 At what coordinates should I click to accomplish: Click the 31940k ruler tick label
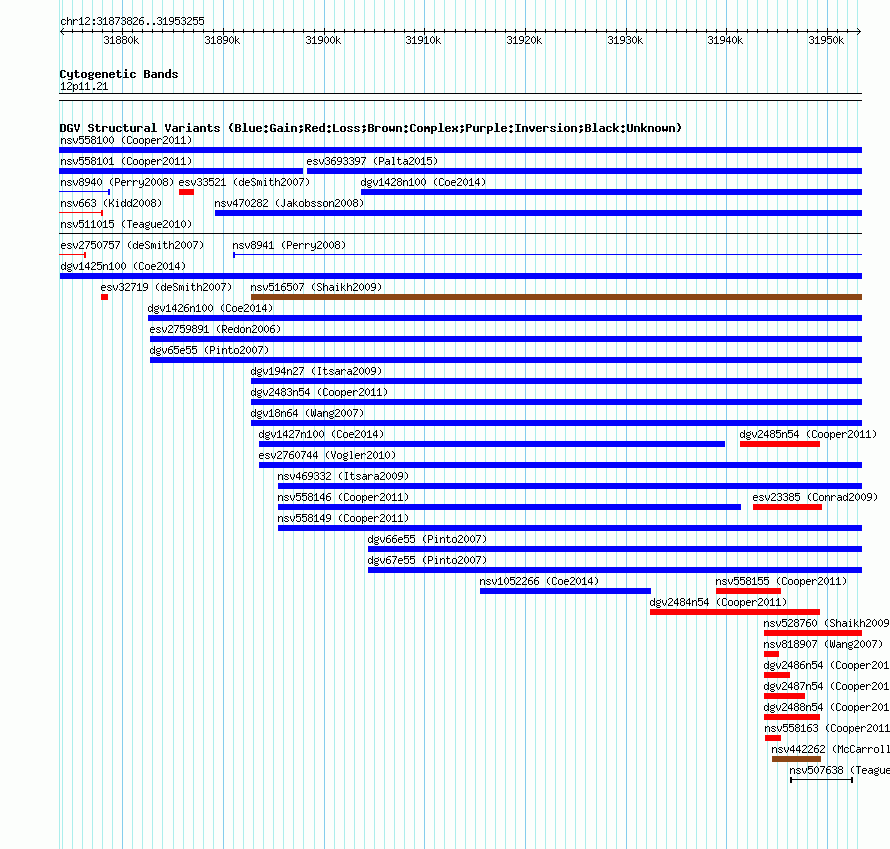click(x=725, y=40)
